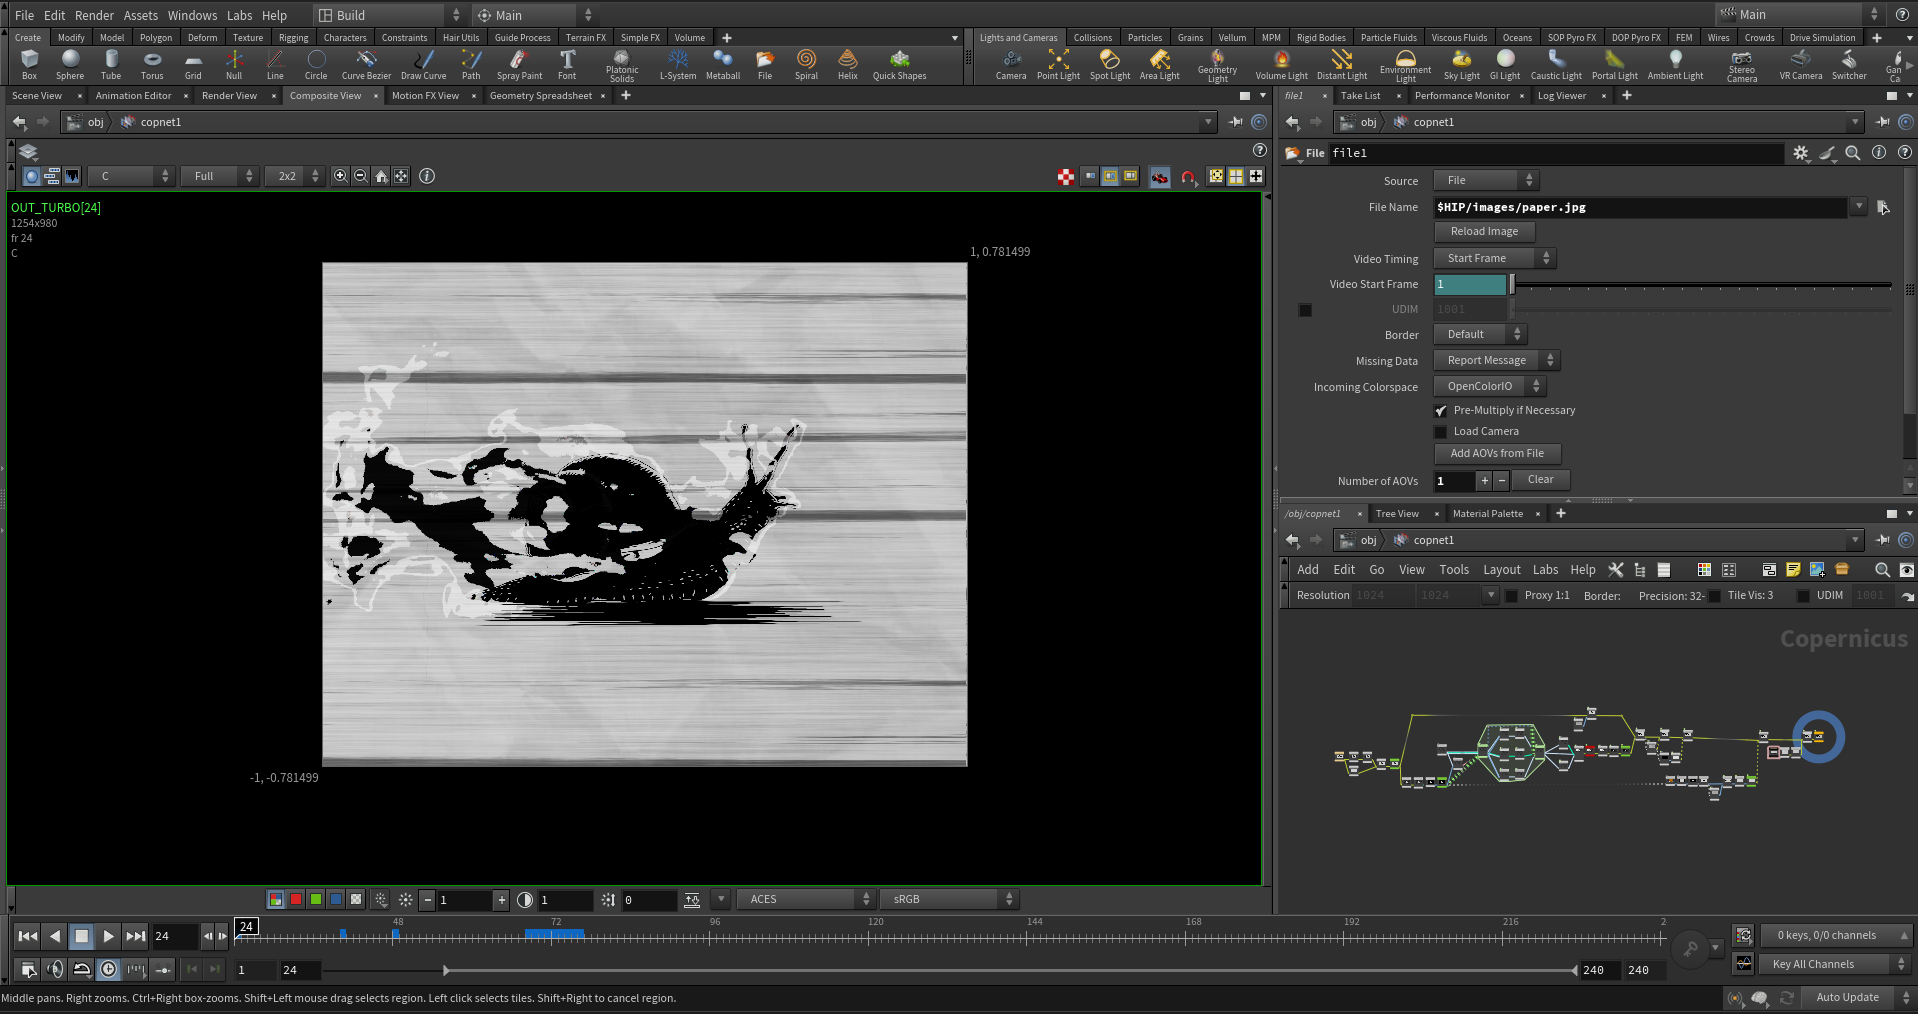Toggle the UDIM checkbox in network toolbar
The height and width of the screenshot is (1014, 1918).
tap(1803, 596)
